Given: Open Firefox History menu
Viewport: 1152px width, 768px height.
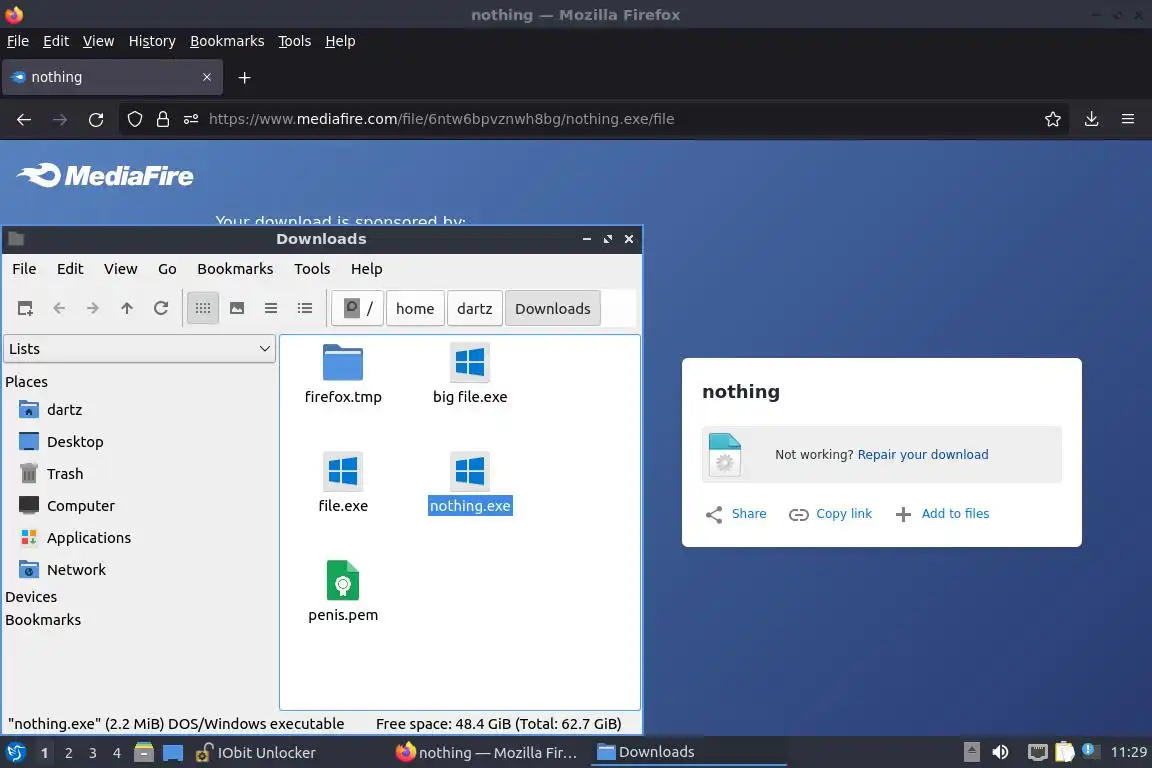Looking at the screenshot, I should pyautogui.click(x=152, y=41).
